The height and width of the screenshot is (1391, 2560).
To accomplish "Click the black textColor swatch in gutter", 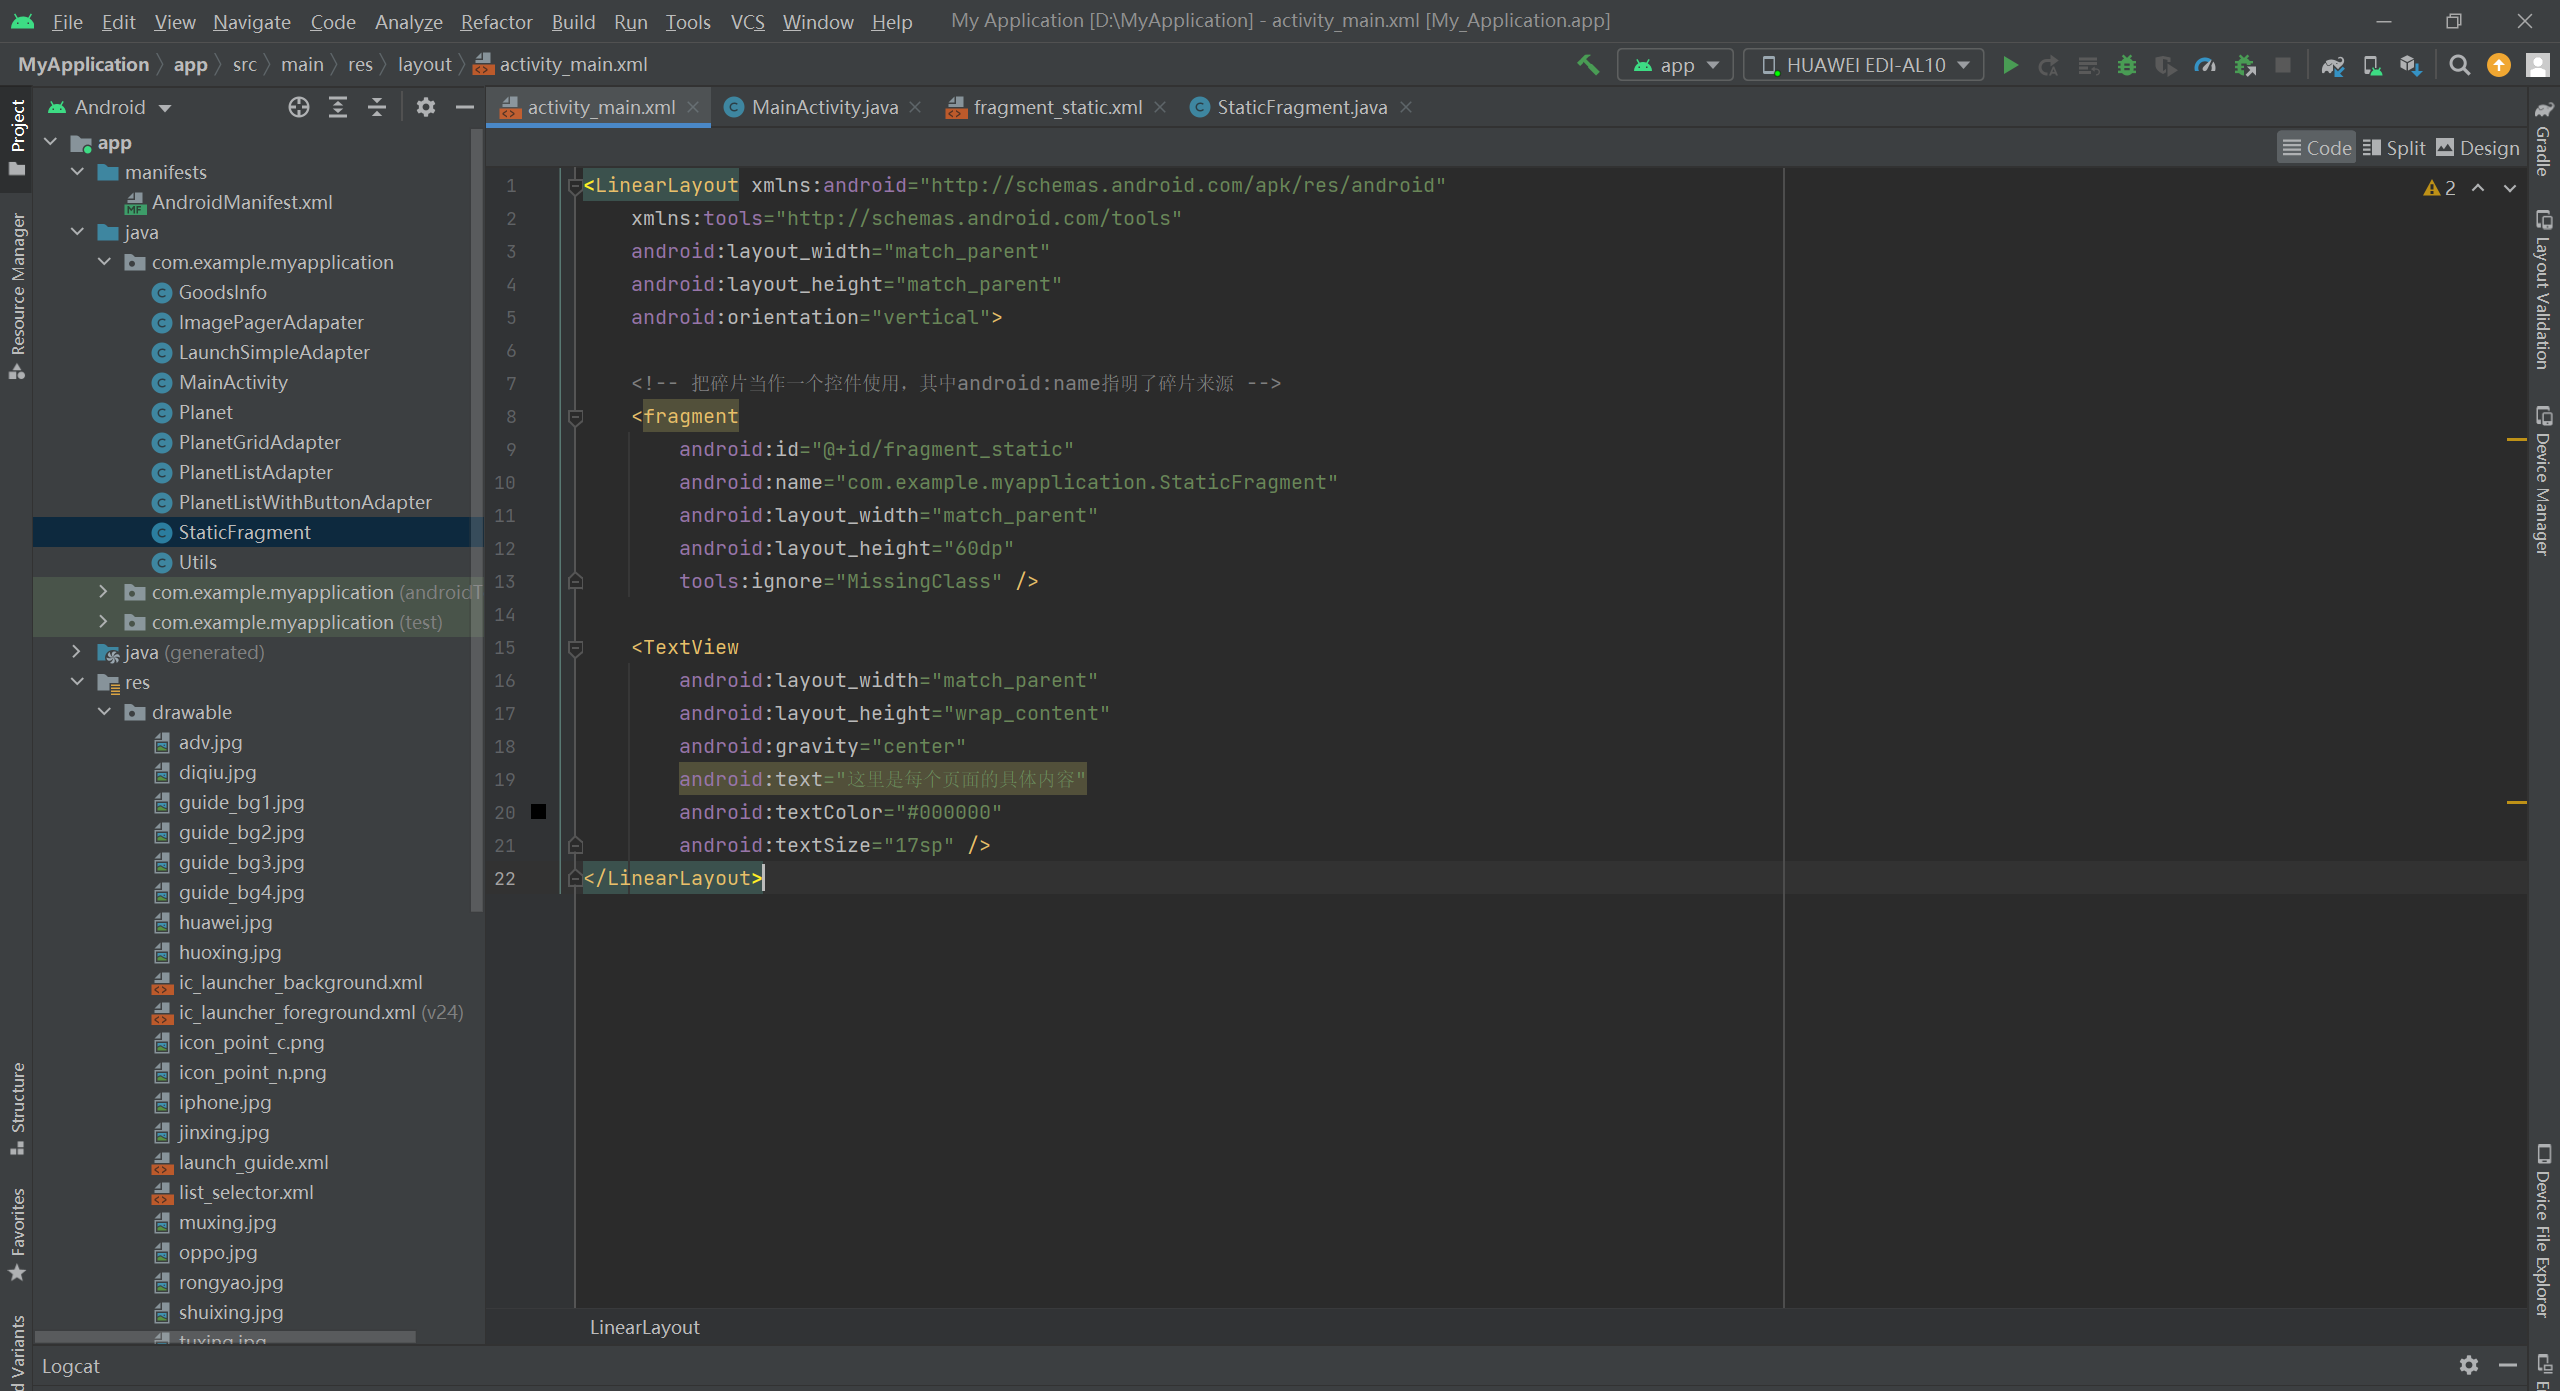I will point(538,812).
